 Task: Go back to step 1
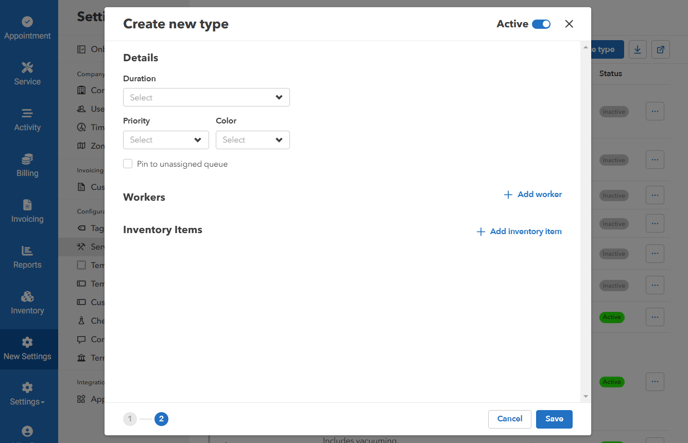[x=130, y=419]
